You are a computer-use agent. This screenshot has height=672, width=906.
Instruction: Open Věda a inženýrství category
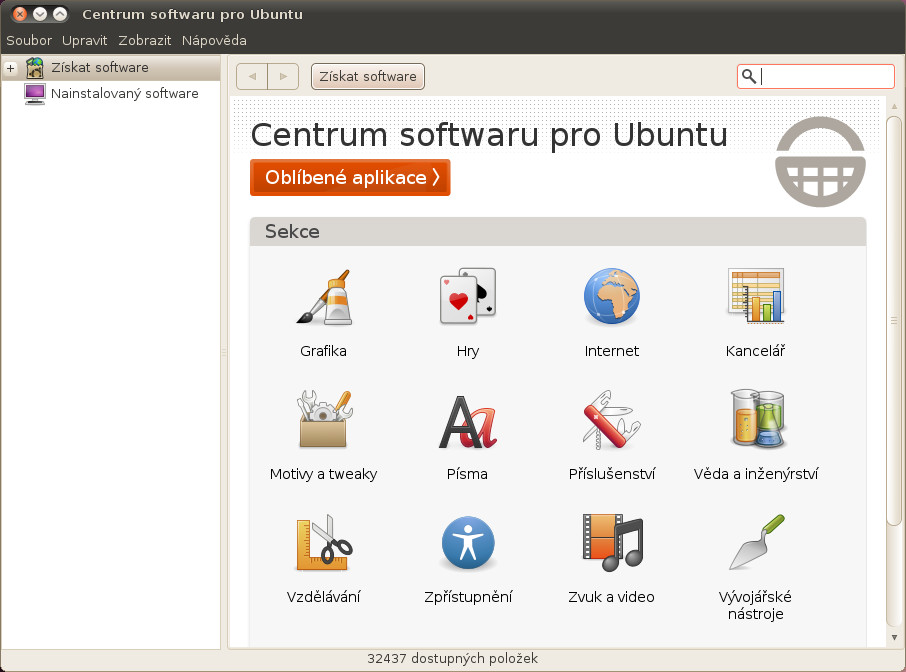[755, 420]
